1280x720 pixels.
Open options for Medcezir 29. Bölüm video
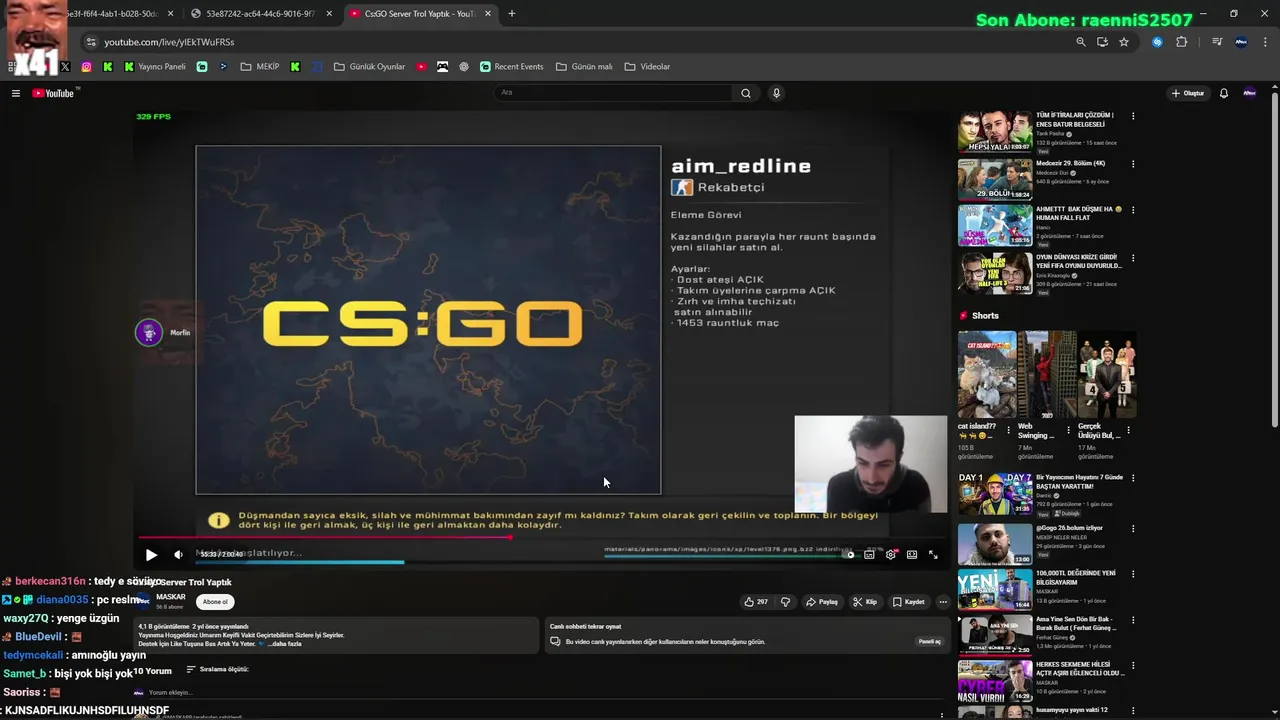tap(1133, 164)
